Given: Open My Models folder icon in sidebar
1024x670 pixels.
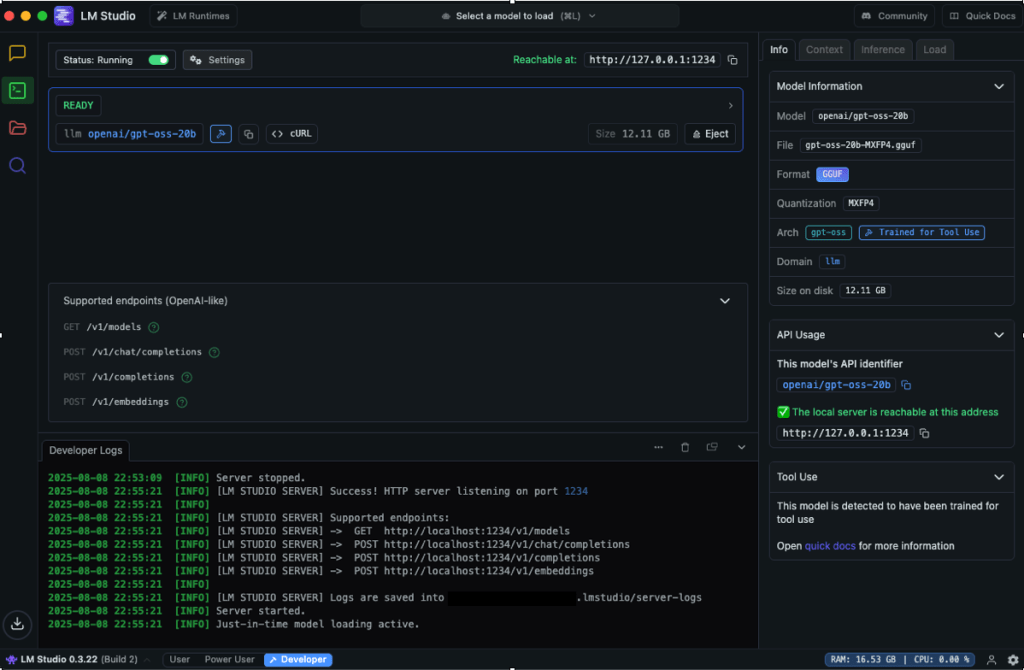Looking at the screenshot, I should tap(17, 128).
